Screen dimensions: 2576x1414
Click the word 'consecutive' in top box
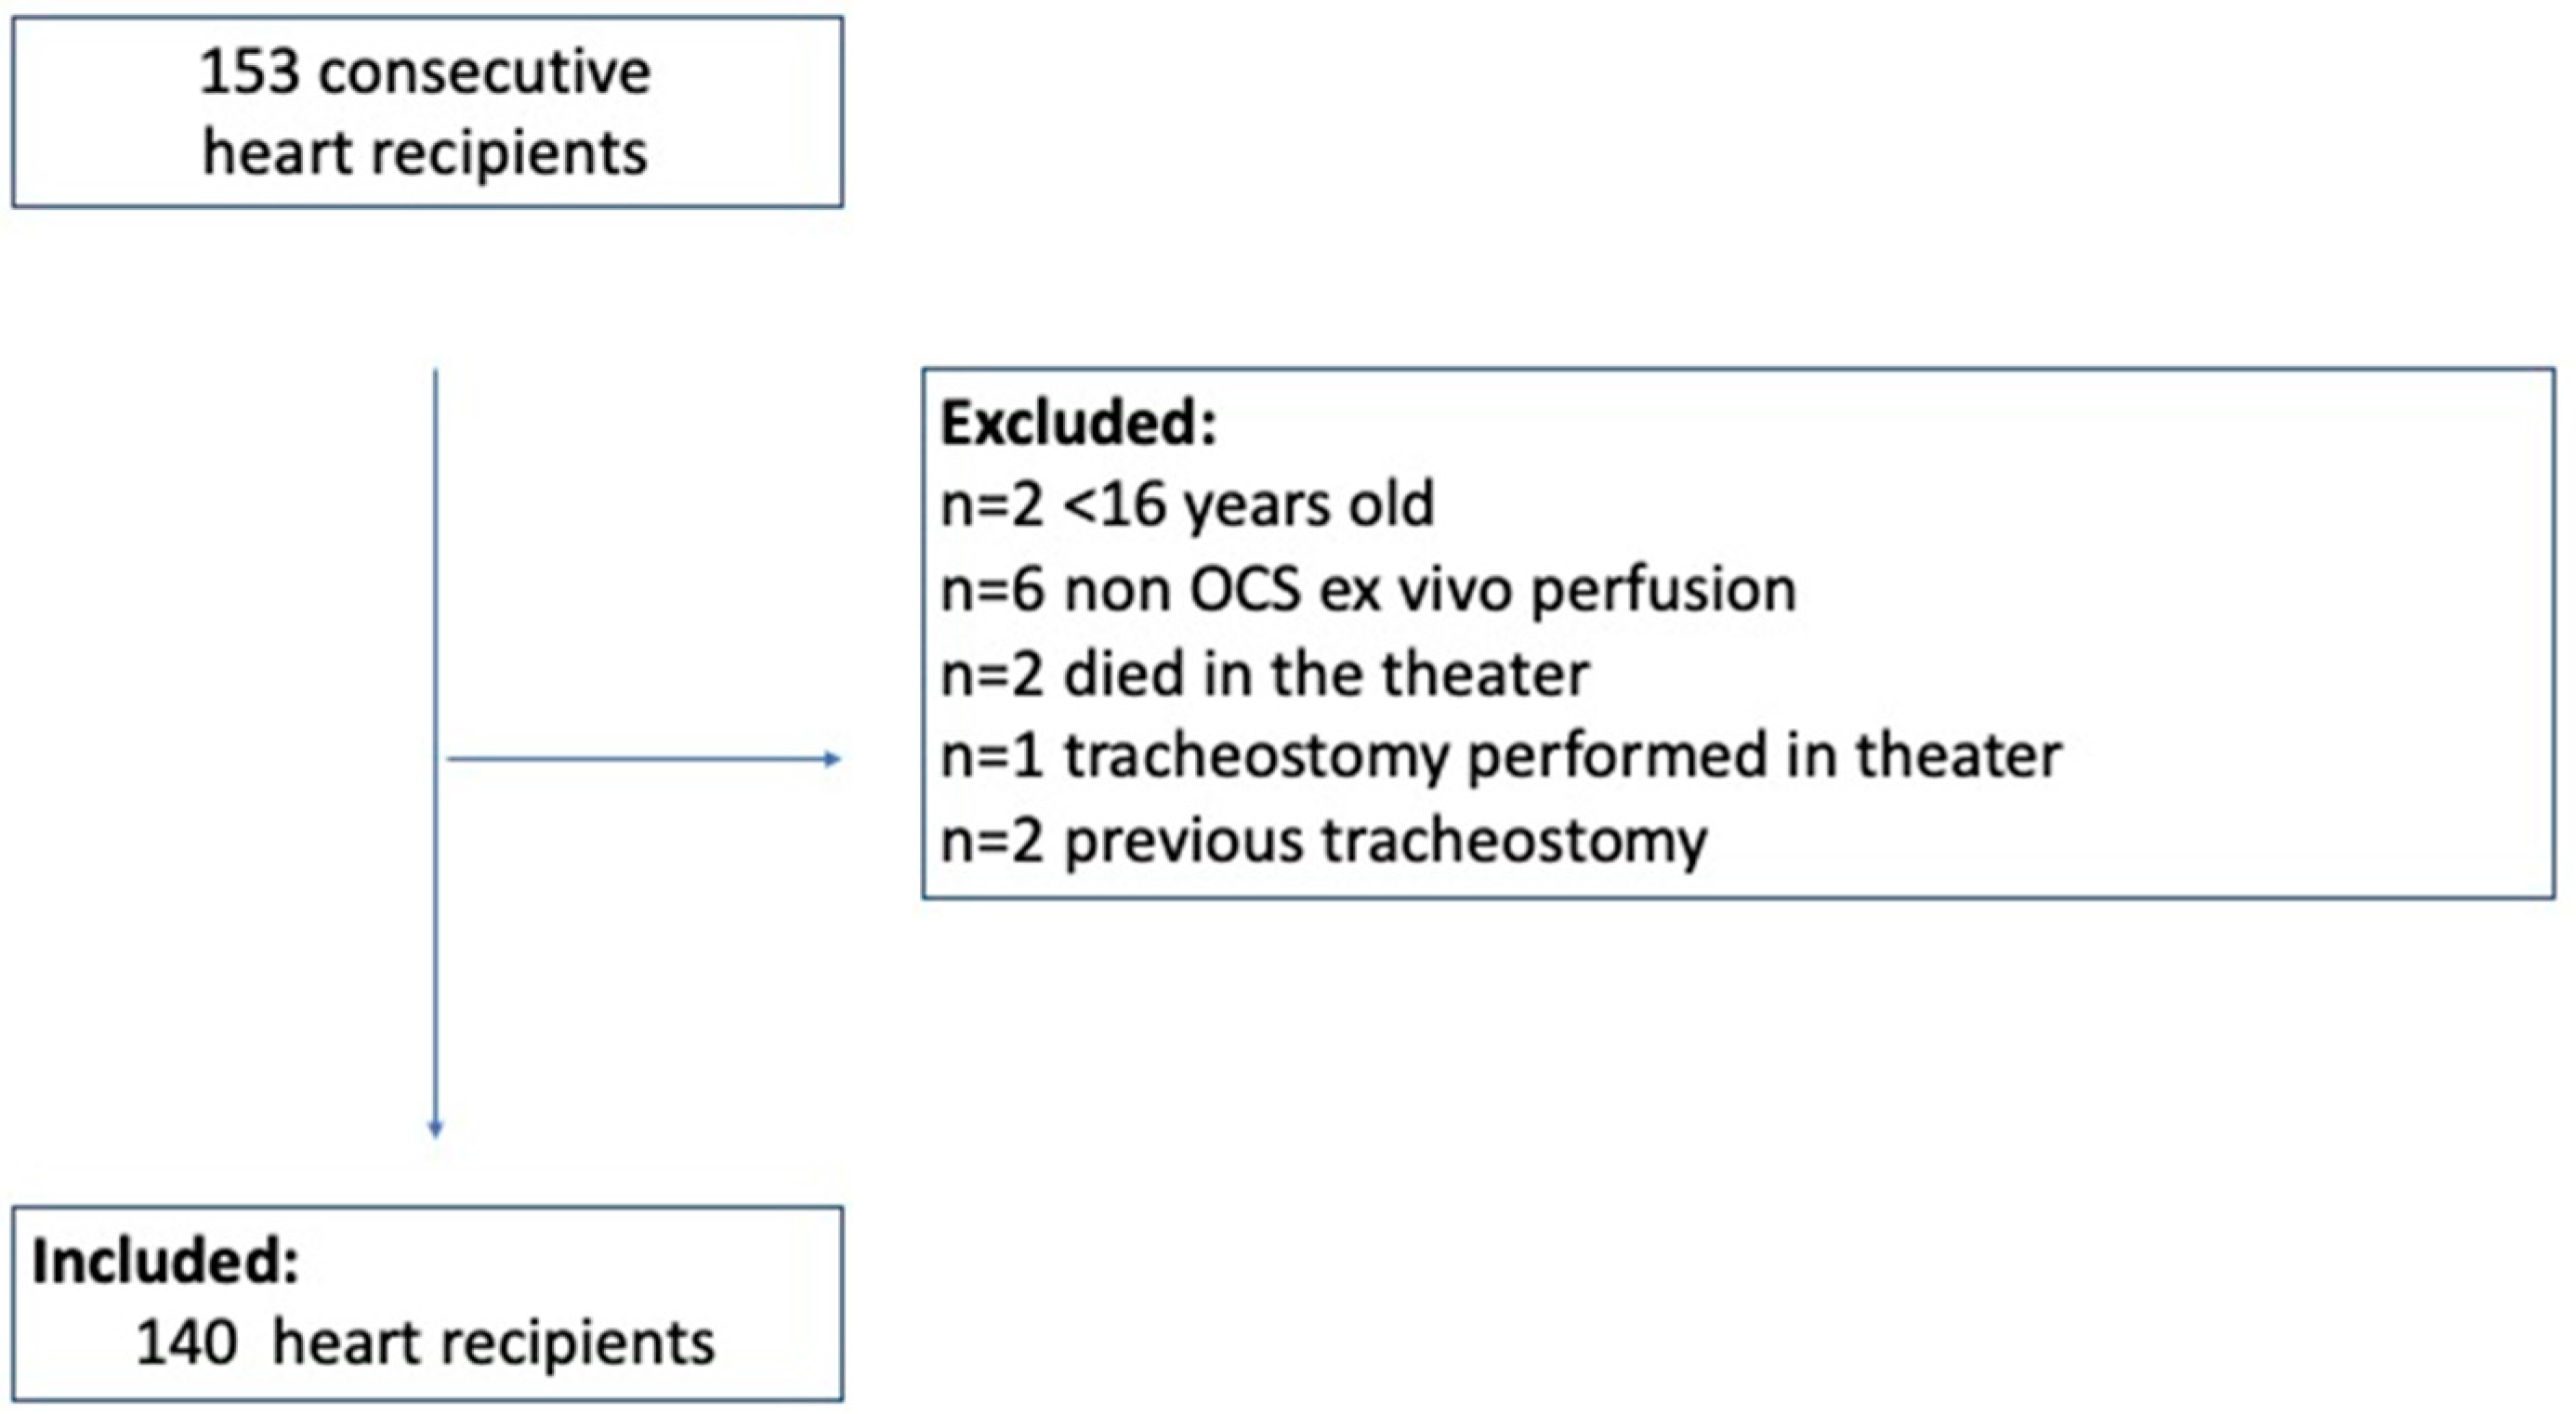[x=484, y=73]
